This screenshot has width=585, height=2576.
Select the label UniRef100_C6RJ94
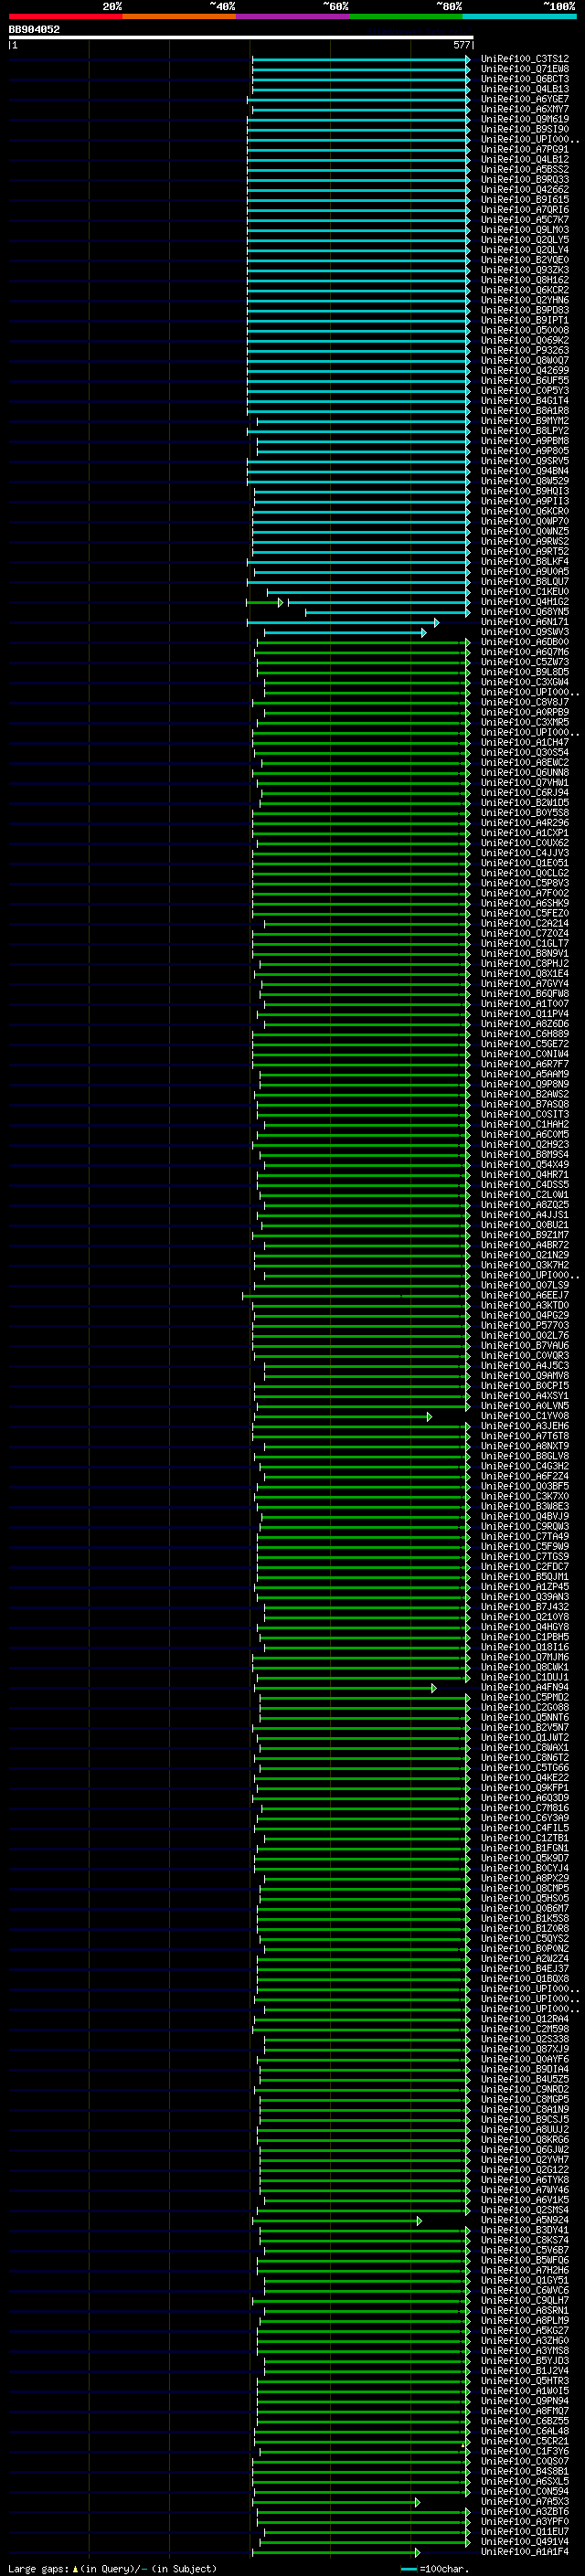(524, 793)
